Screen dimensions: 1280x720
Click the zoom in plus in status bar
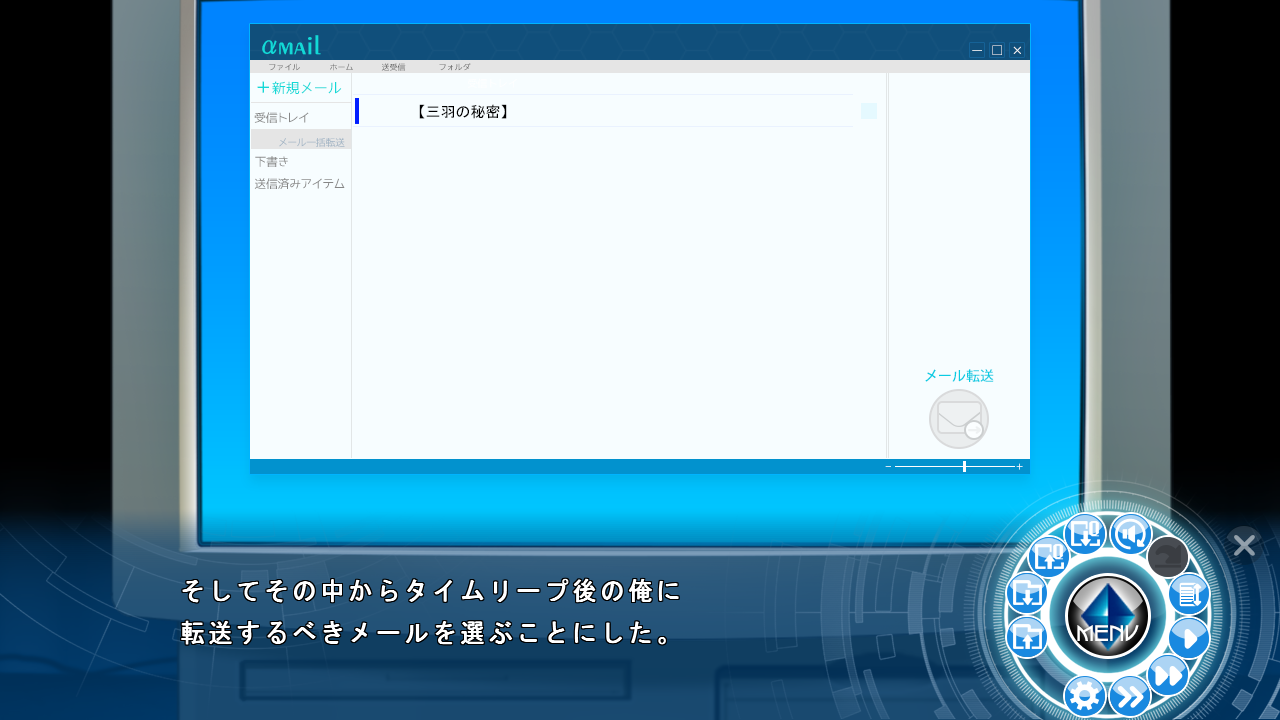1019,466
